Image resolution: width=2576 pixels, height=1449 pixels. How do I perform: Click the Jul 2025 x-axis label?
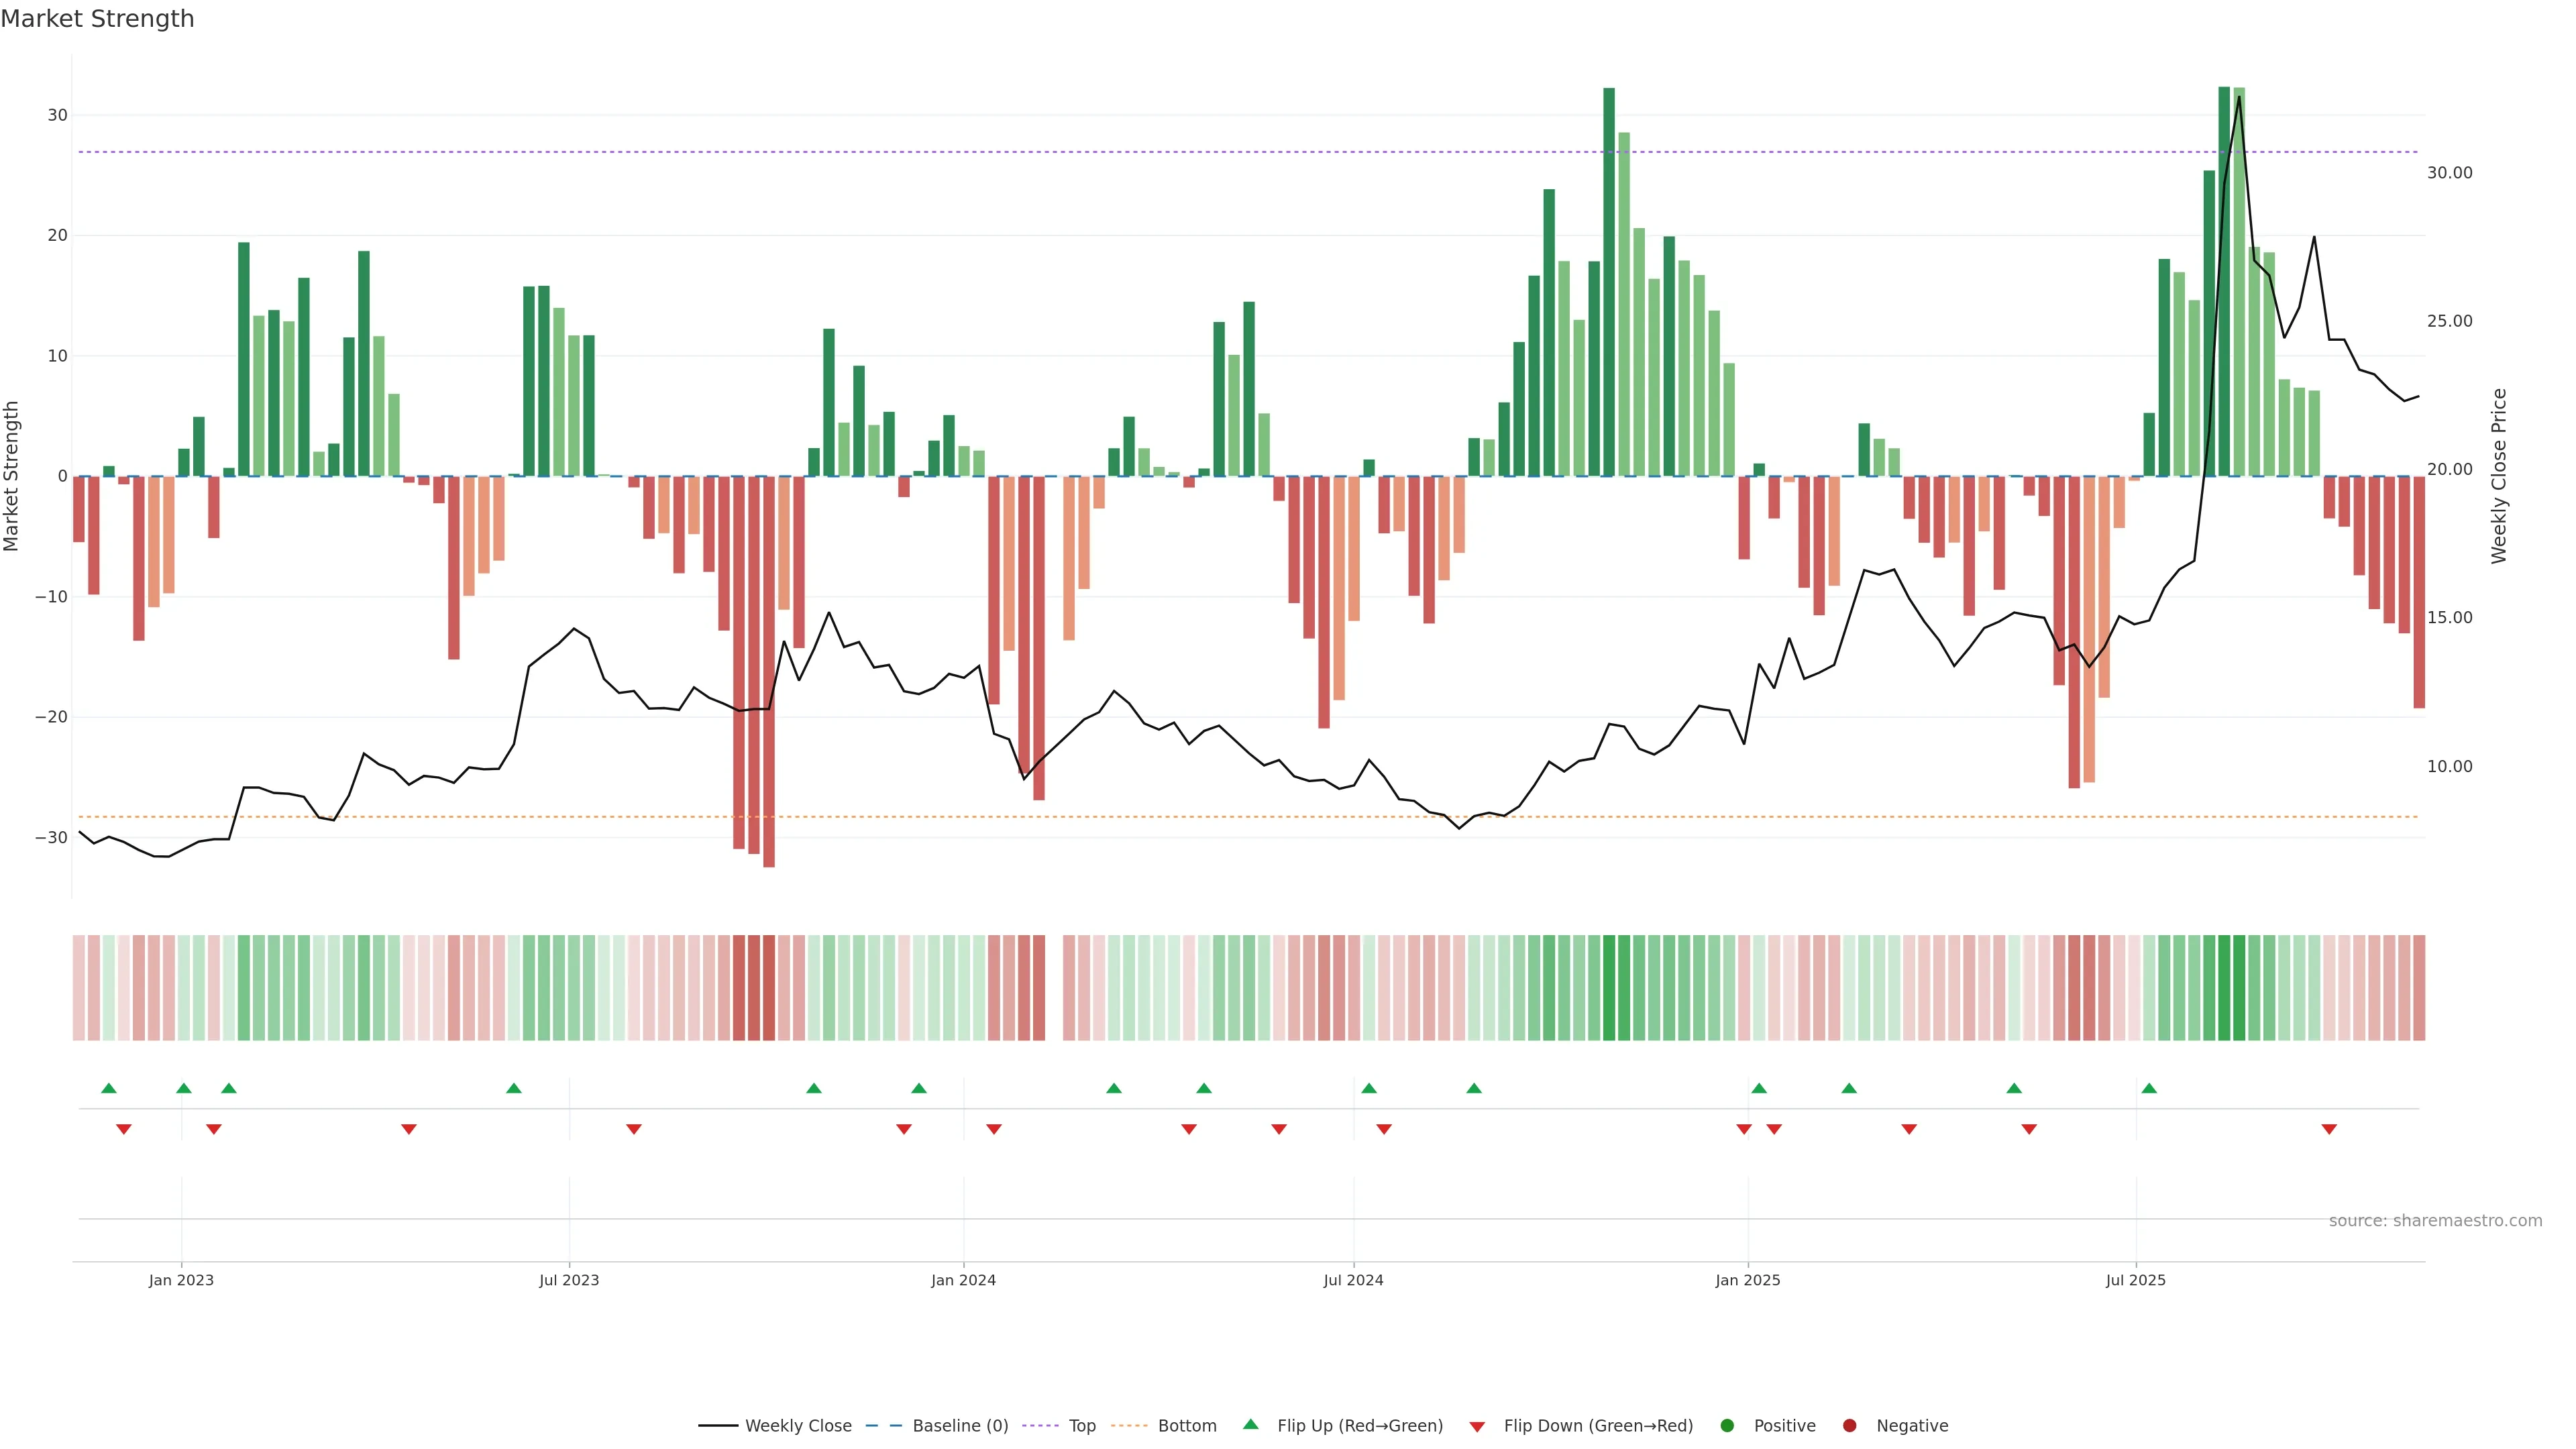pyautogui.click(x=2135, y=1280)
